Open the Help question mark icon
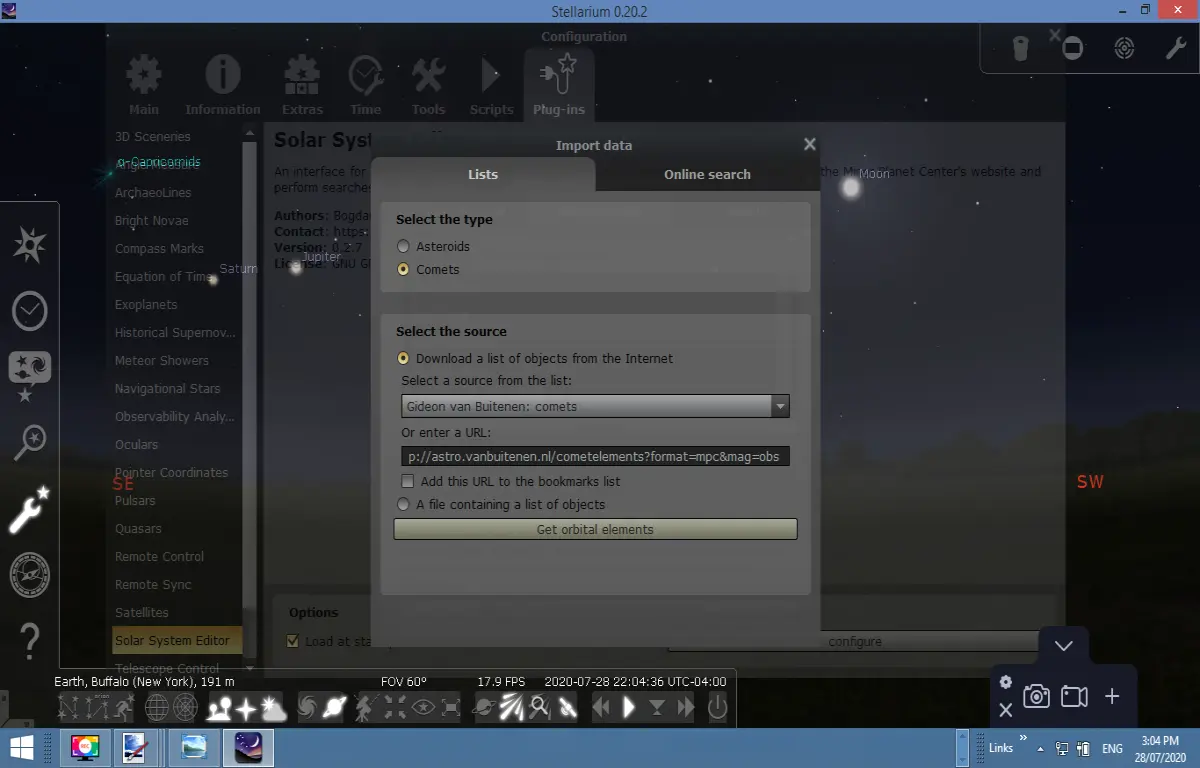 (30, 636)
